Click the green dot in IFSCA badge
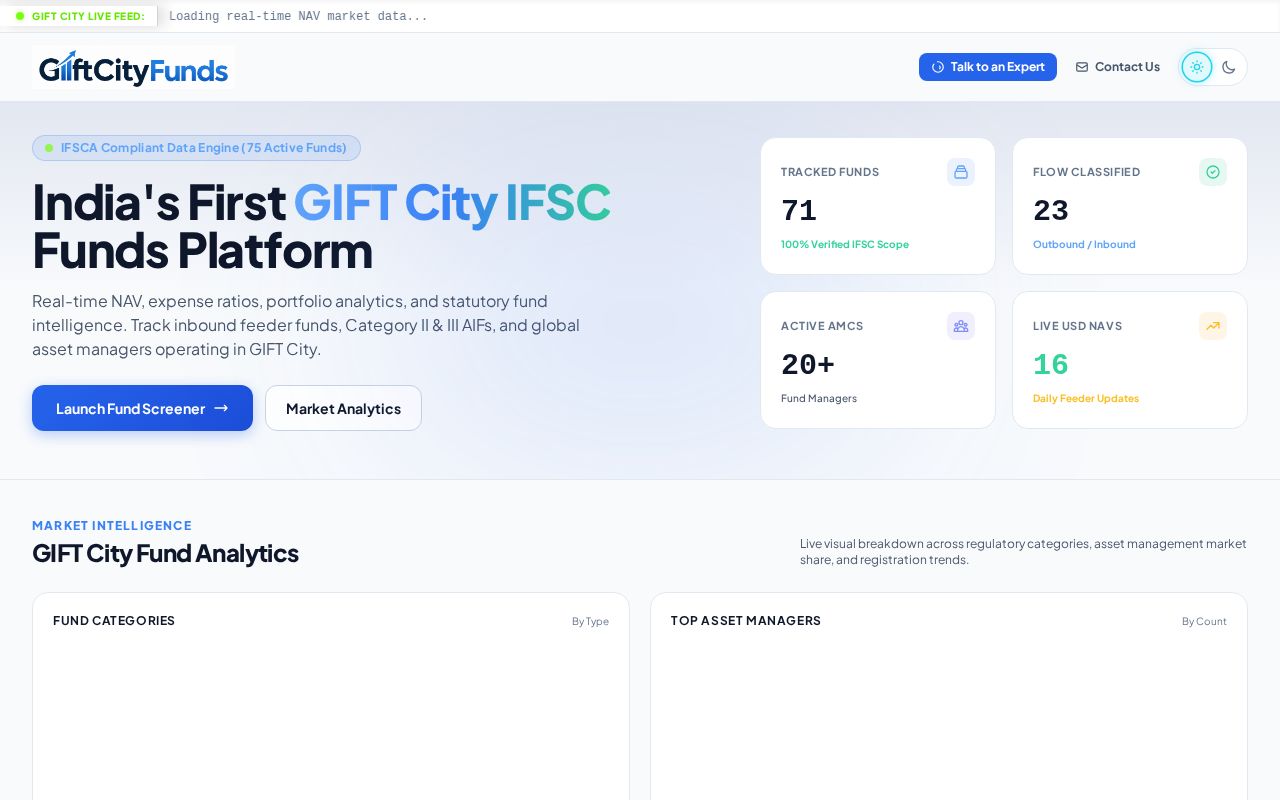 pyautogui.click(x=49, y=148)
